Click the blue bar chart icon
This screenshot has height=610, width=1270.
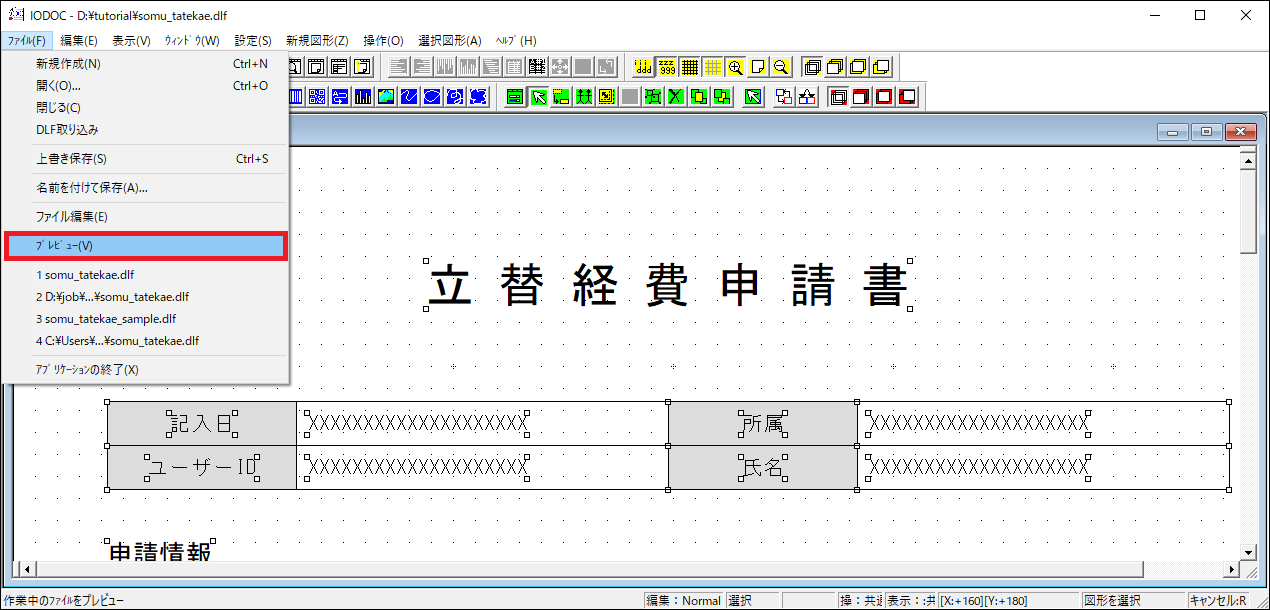point(363,97)
